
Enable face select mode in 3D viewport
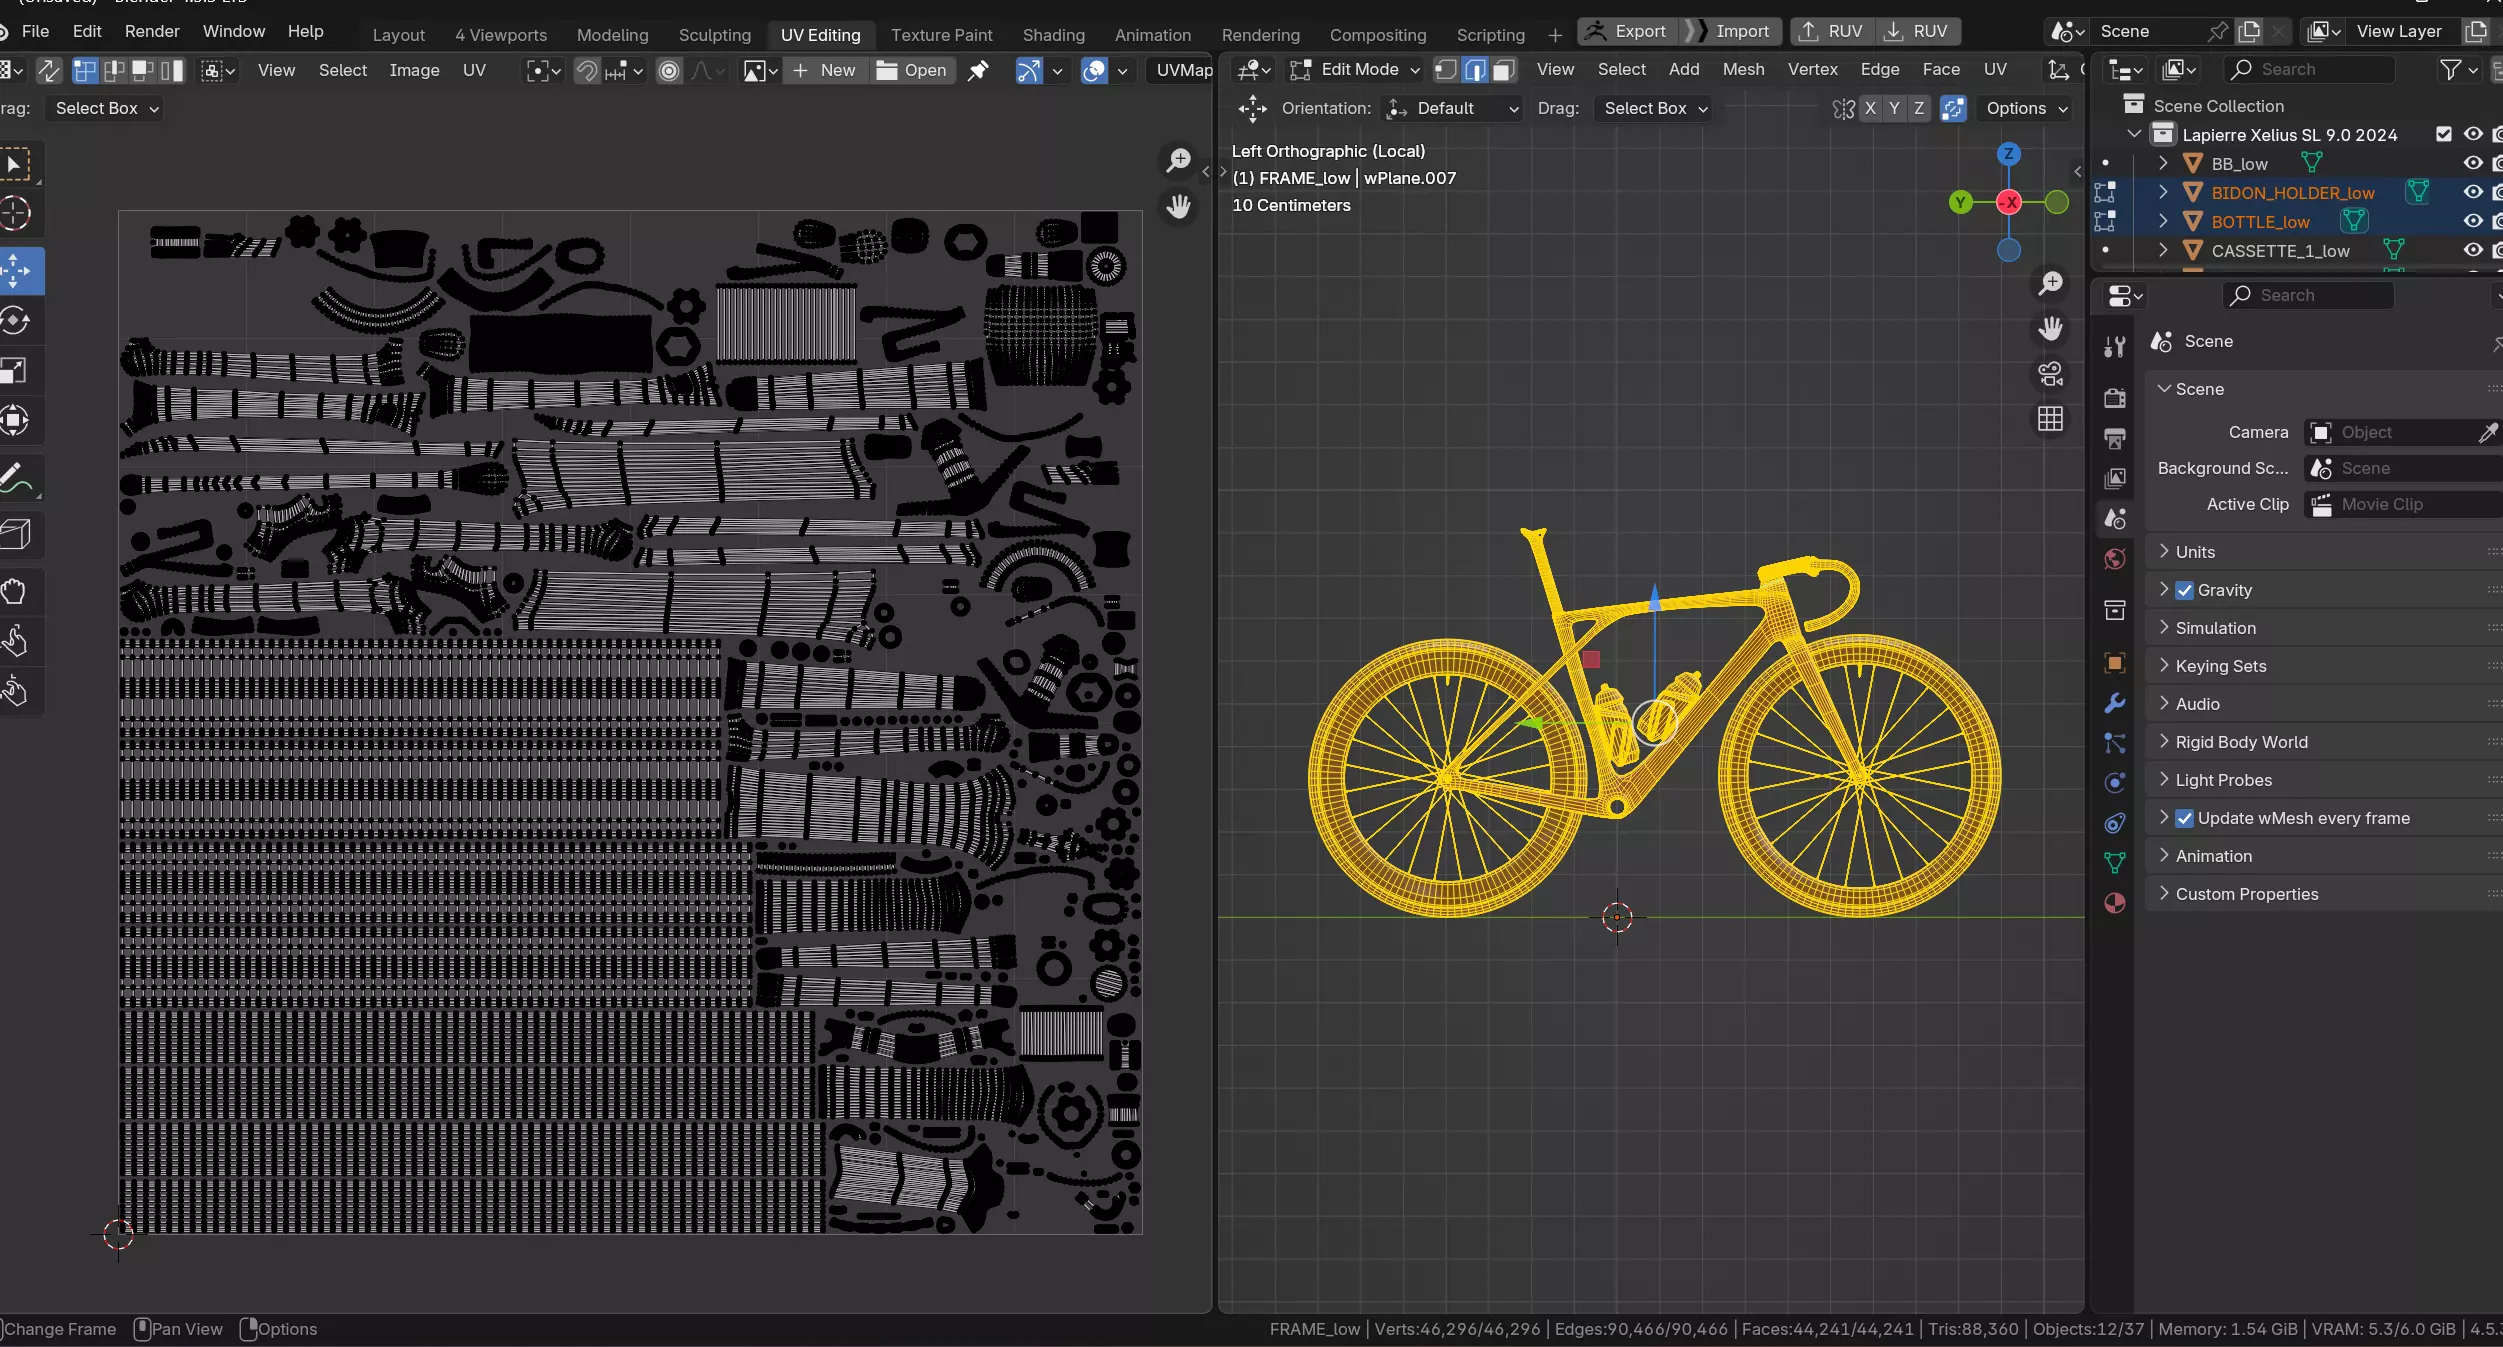1504,70
